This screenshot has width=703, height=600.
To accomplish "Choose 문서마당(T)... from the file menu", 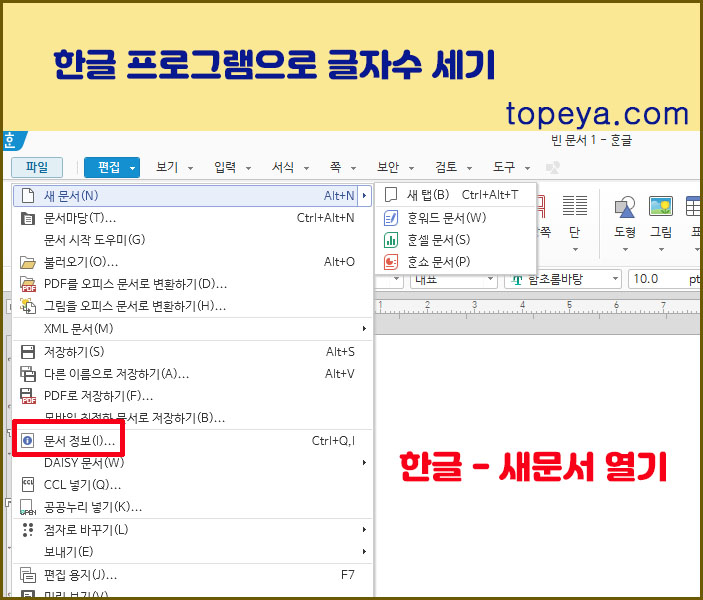I will pyautogui.click(x=192, y=218).
